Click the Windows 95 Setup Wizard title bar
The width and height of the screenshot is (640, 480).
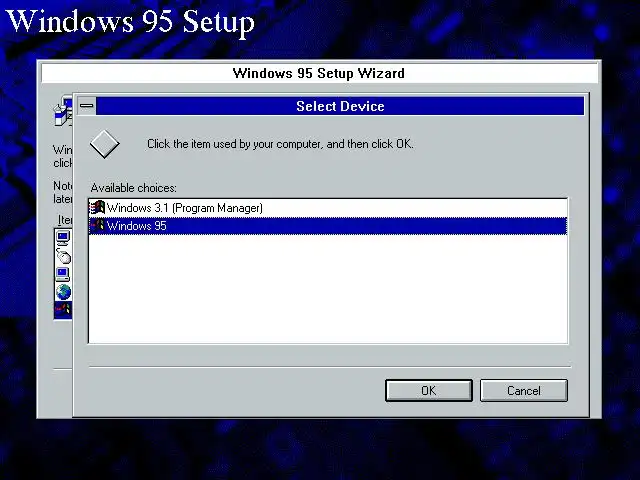click(x=319, y=73)
